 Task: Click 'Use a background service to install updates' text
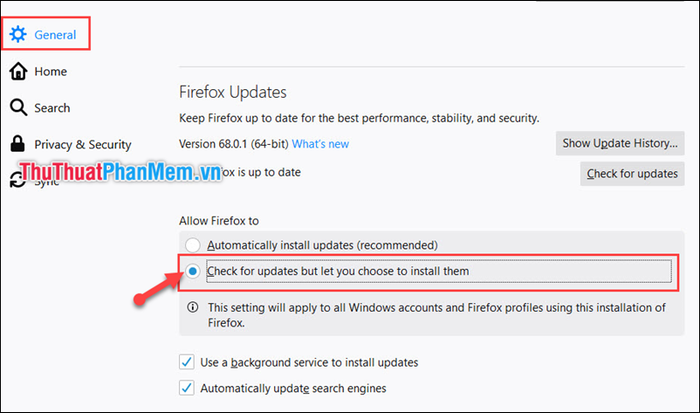coord(309,362)
